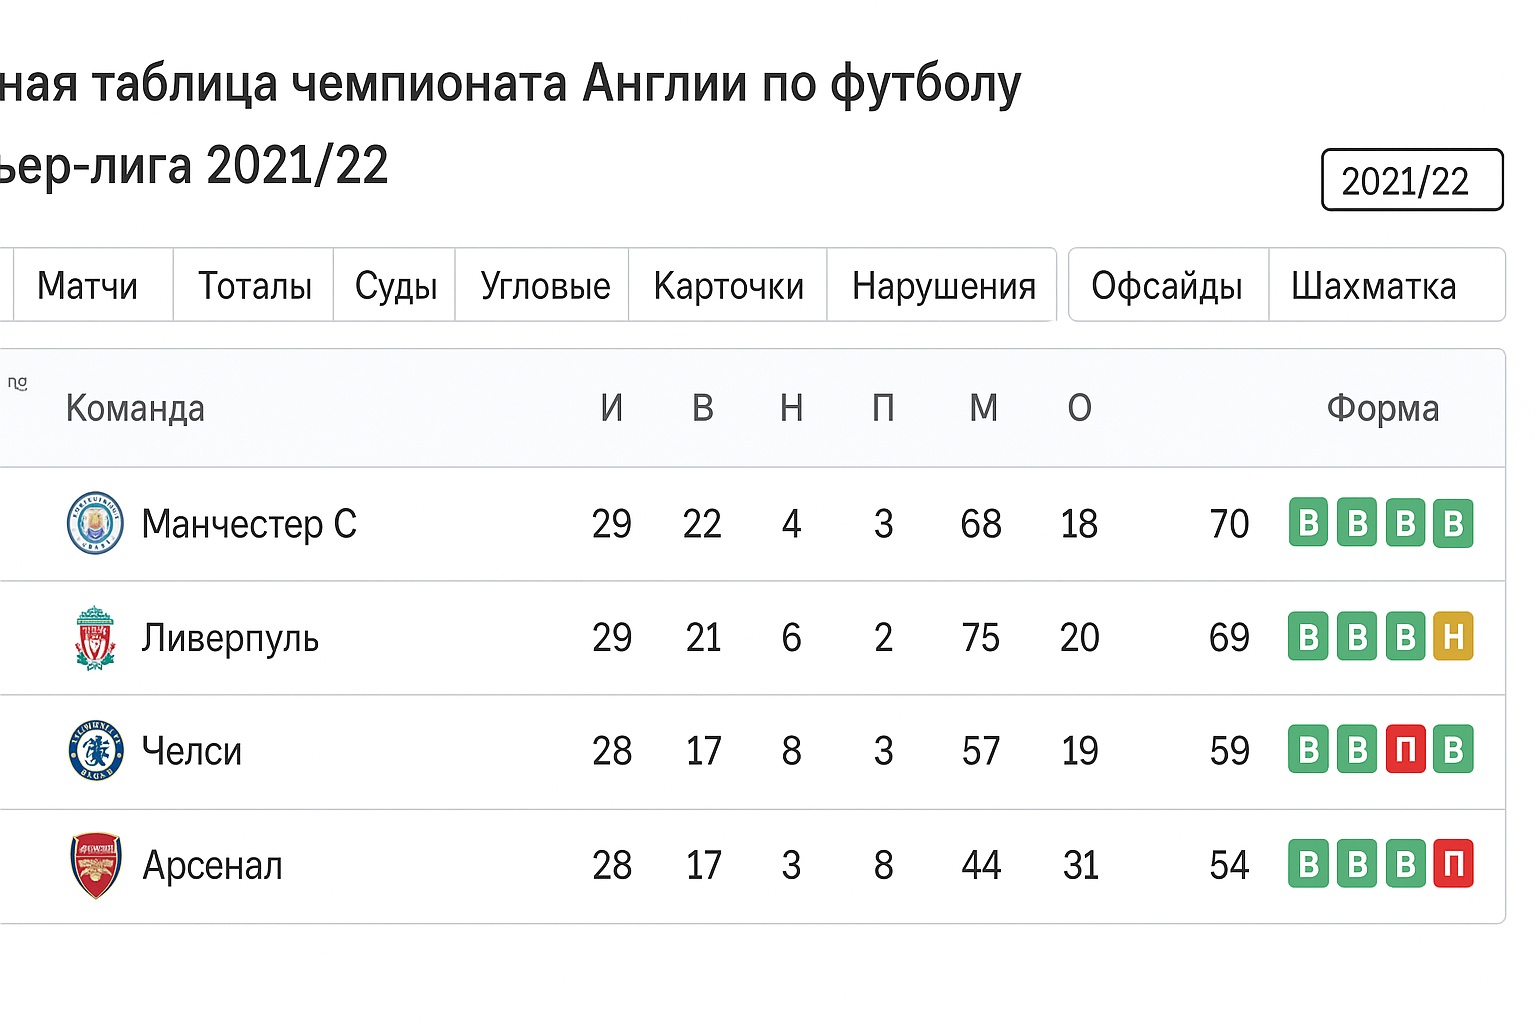Select the red П form badge for Челси
Screen dimensions: 1536x1024
[1406, 751]
